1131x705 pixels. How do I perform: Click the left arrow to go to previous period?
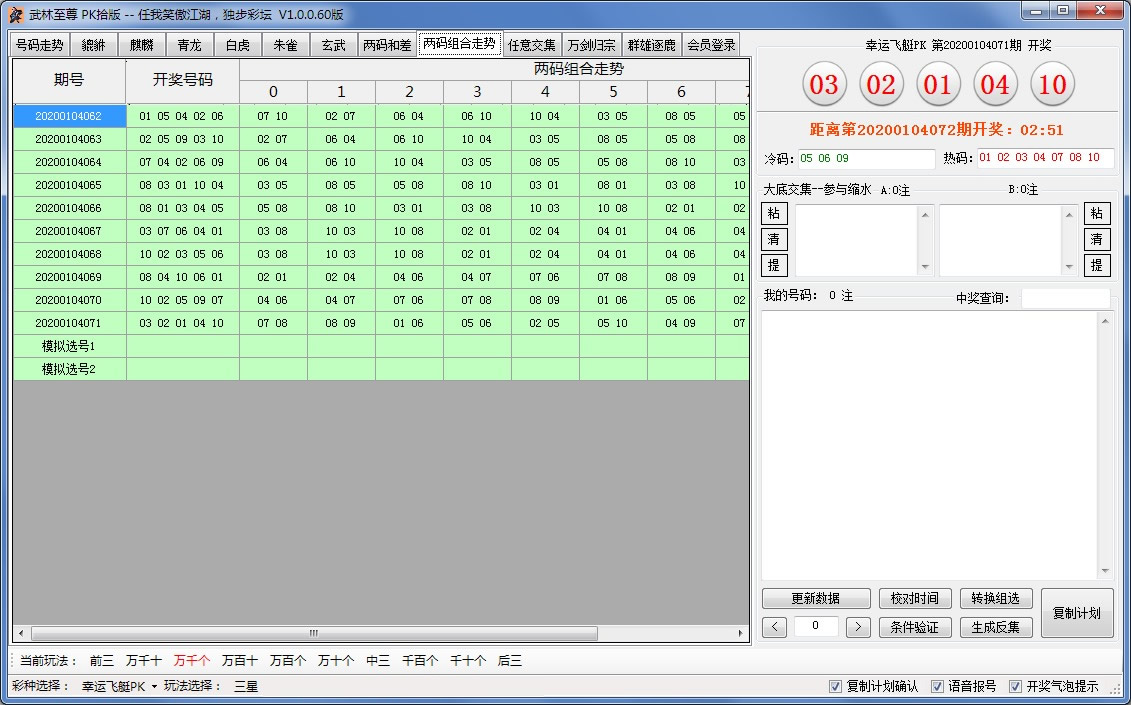coord(775,625)
